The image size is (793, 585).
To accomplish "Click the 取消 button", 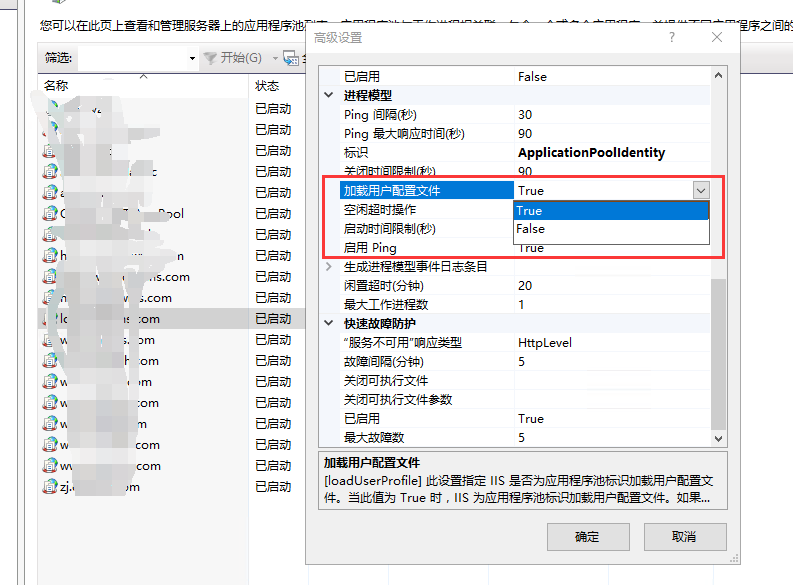I will tap(684, 536).
